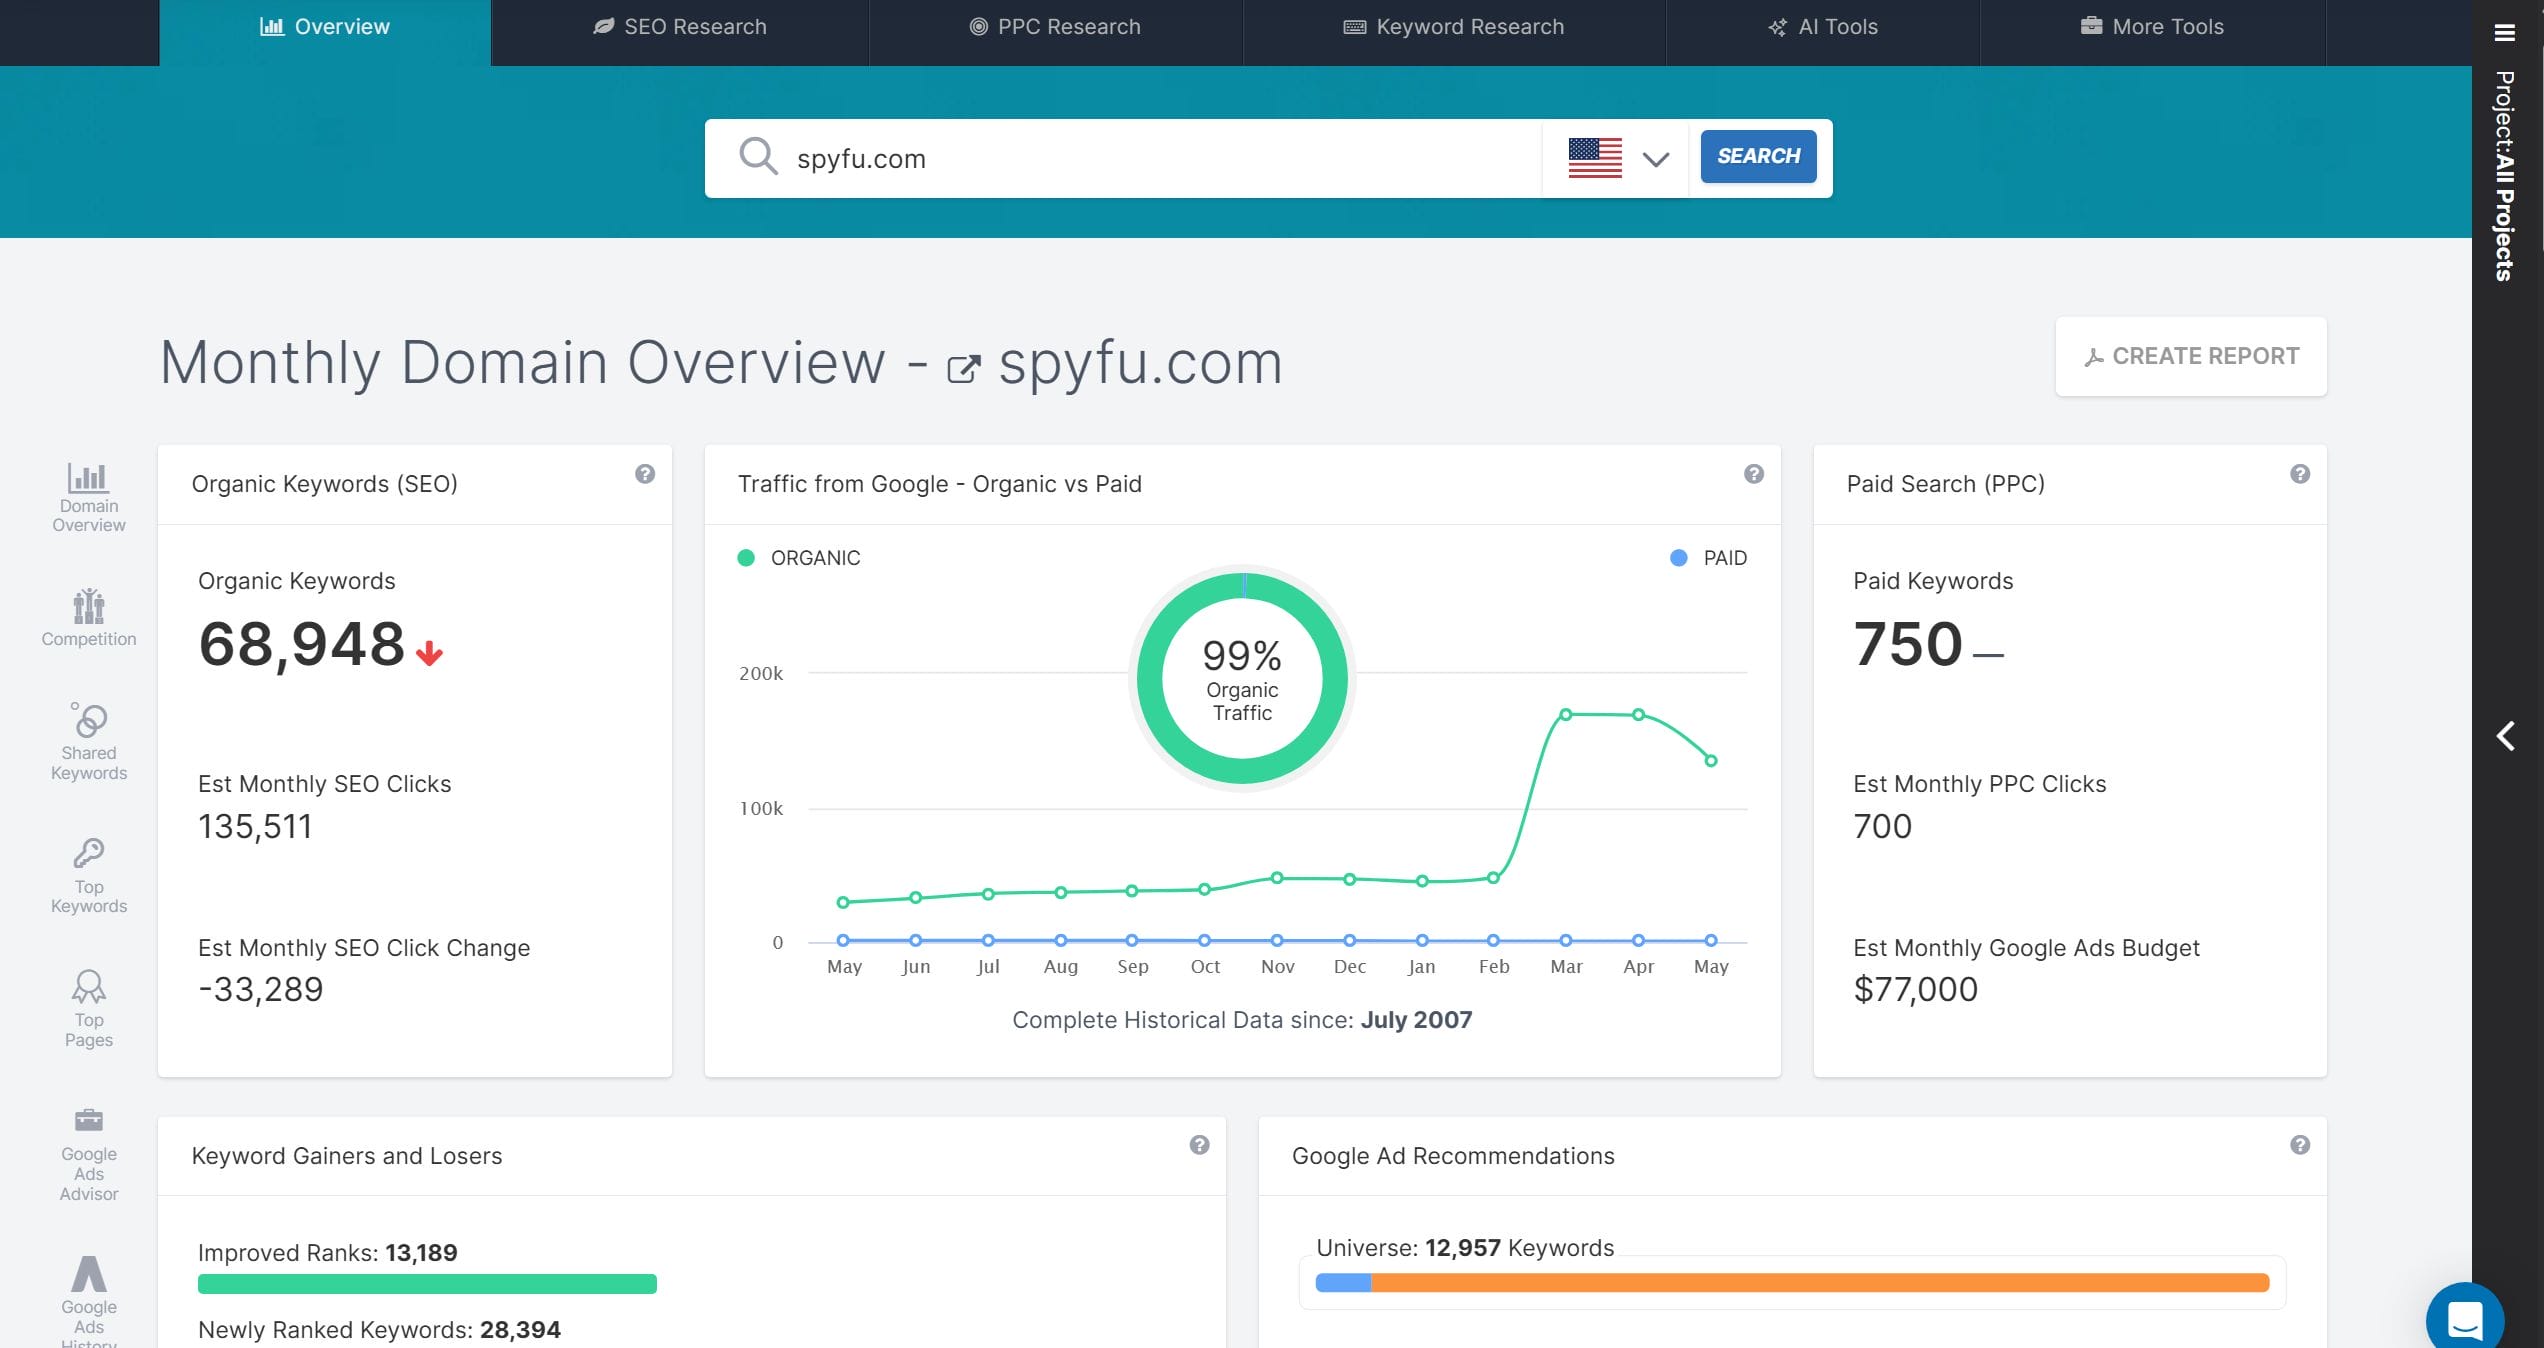Click Newly Ranked Keywords: 28,394
The height and width of the screenshot is (1348, 2544).
[379, 1330]
